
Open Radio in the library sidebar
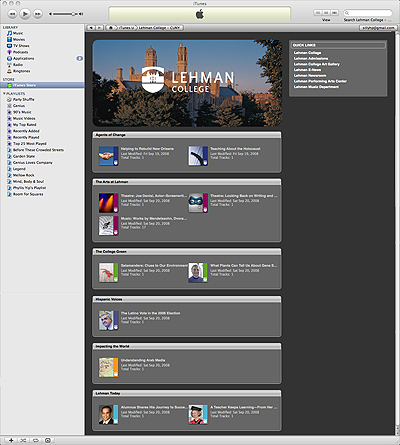18,65
